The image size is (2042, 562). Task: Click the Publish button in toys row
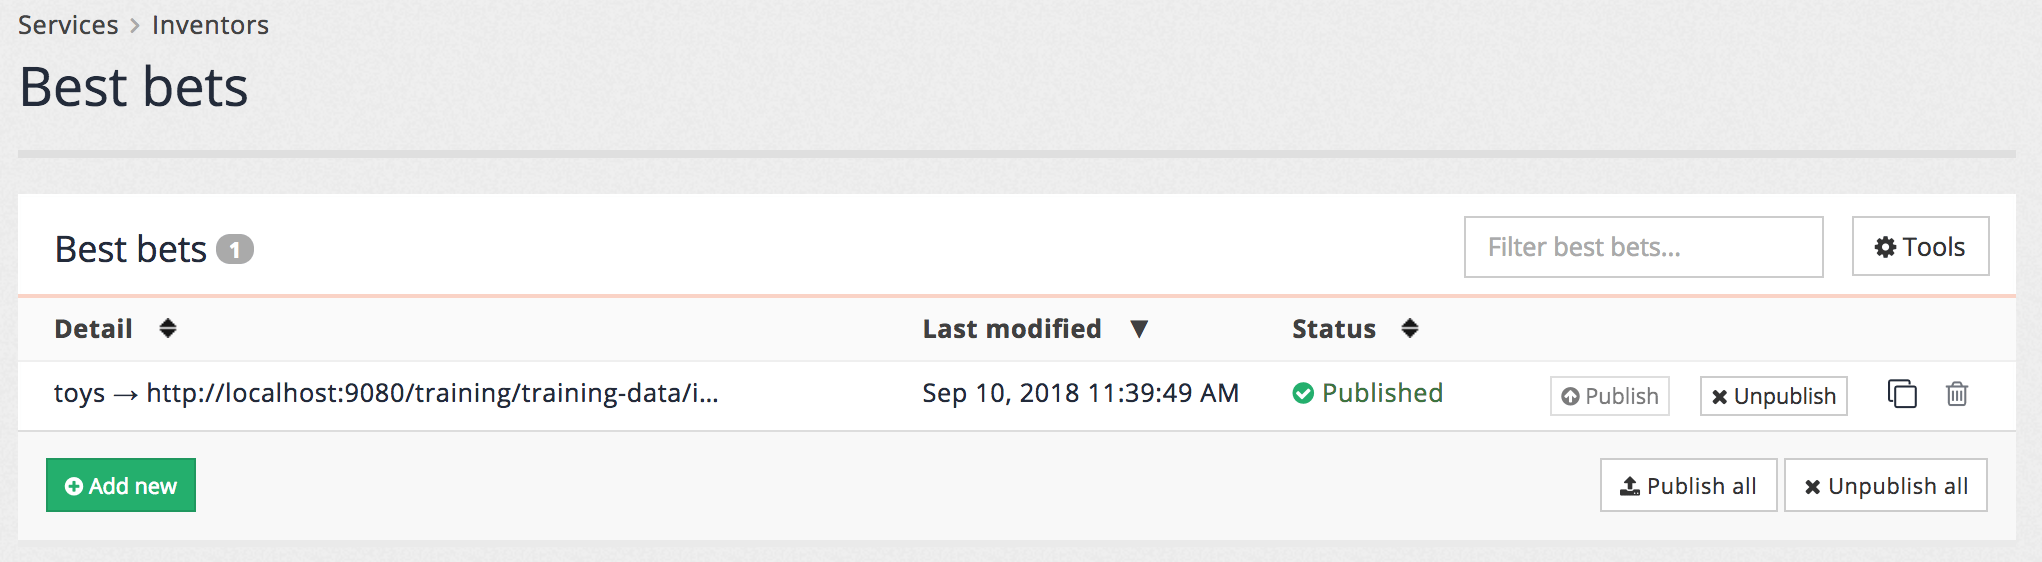pos(1609,396)
